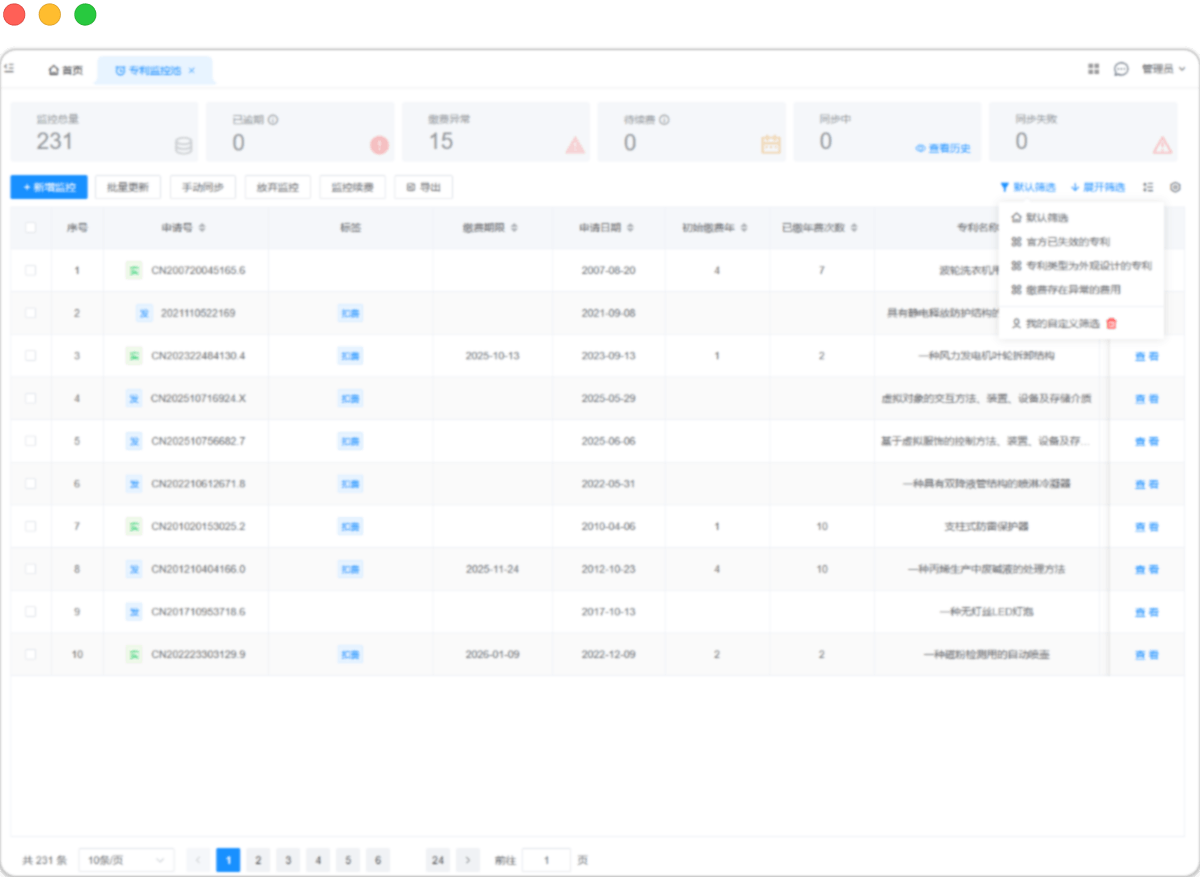Click the column list icon next to the gear
Viewport: 1200px width, 877px height.
pyautogui.click(x=1148, y=186)
